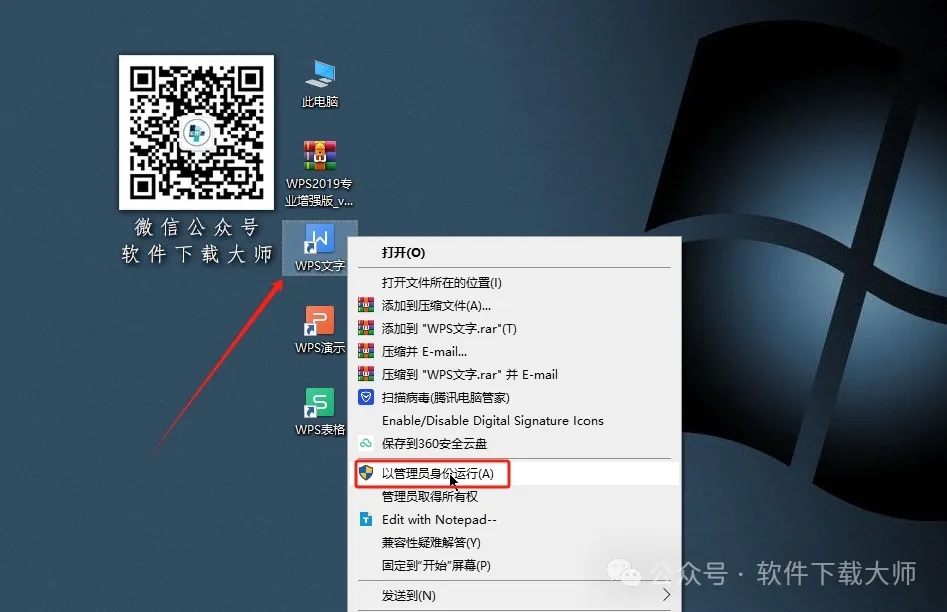Select 管理员取得所有权 menu entry

(x=430, y=497)
